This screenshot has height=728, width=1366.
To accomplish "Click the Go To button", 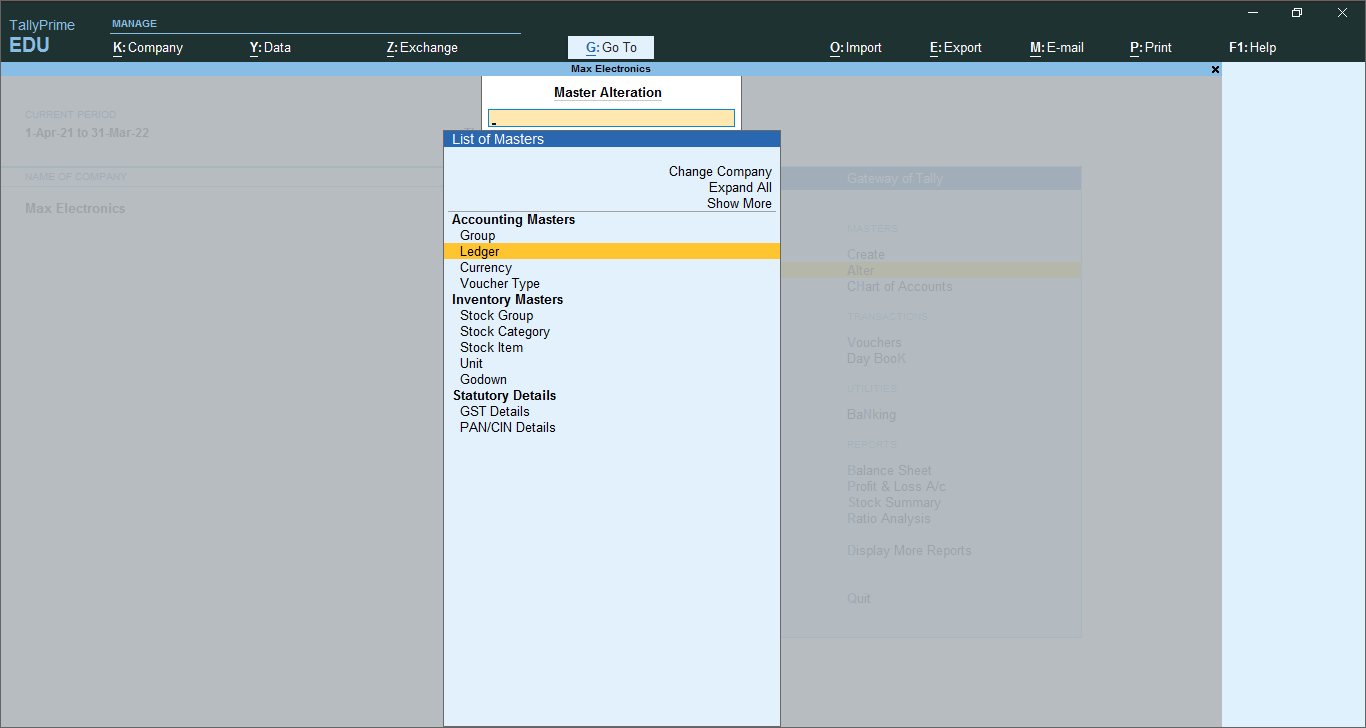I will coord(611,47).
